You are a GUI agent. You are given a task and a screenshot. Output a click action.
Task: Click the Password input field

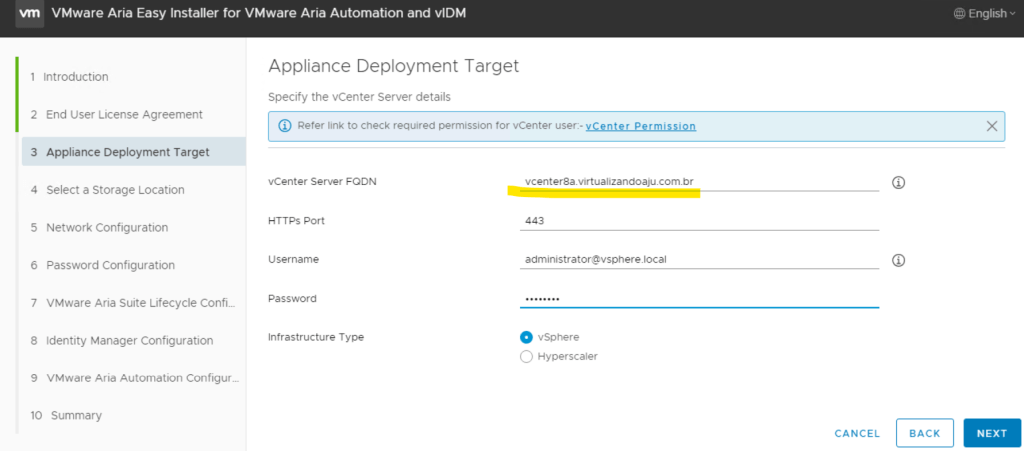click(699, 299)
